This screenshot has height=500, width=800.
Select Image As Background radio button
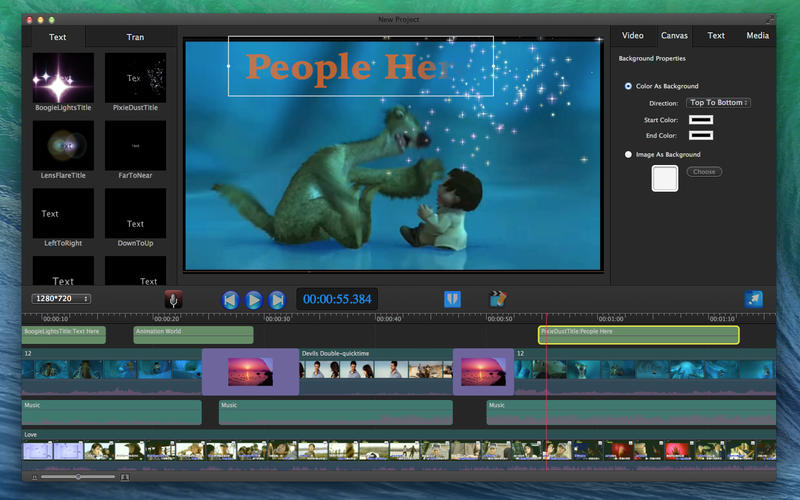click(x=628, y=154)
